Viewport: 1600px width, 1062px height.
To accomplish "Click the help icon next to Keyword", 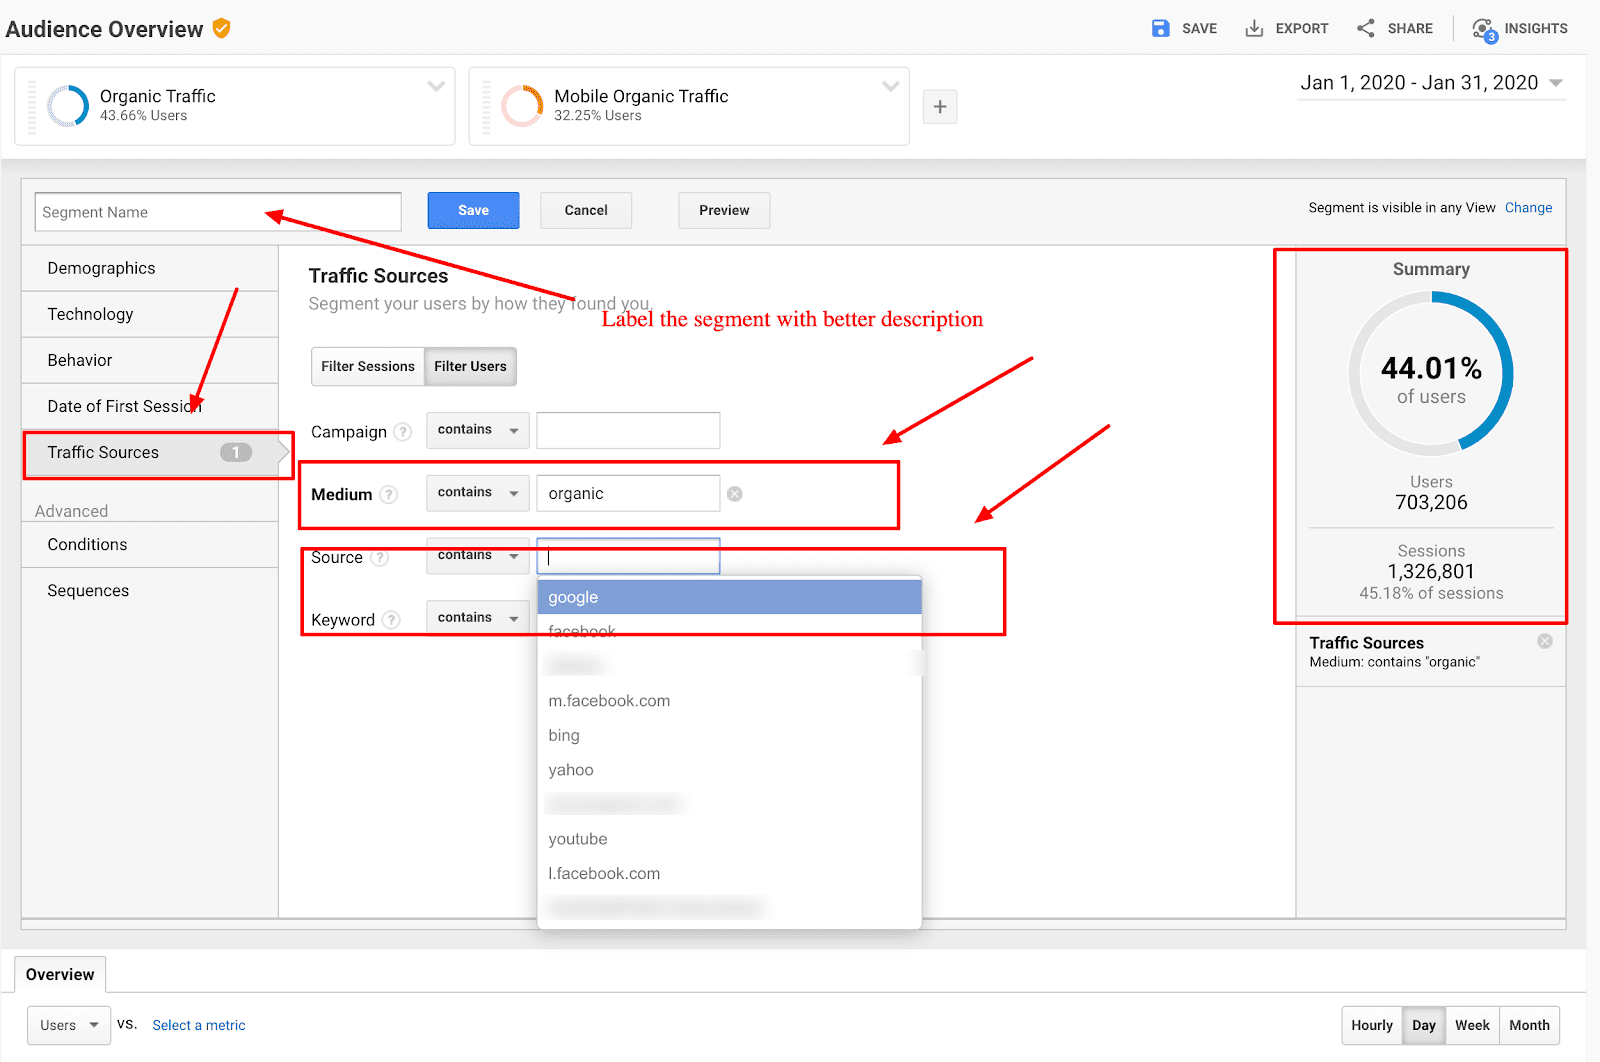I will pos(391,620).
